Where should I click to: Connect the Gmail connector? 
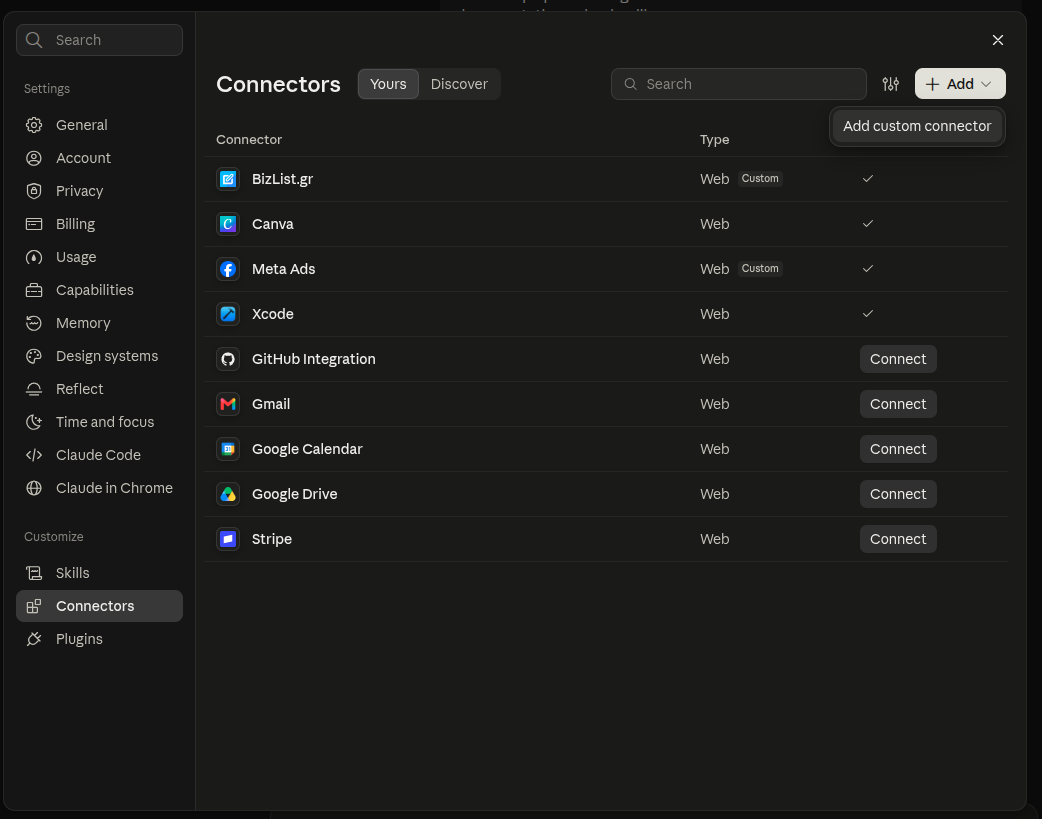tap(898, 404)
